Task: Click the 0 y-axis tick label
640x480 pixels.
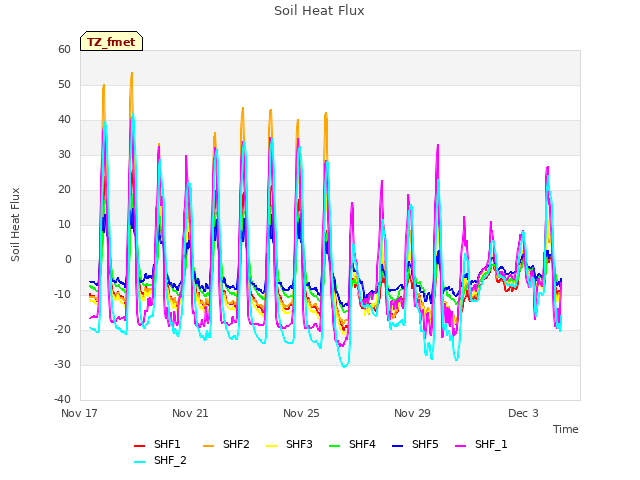Action: coord(68,260)
